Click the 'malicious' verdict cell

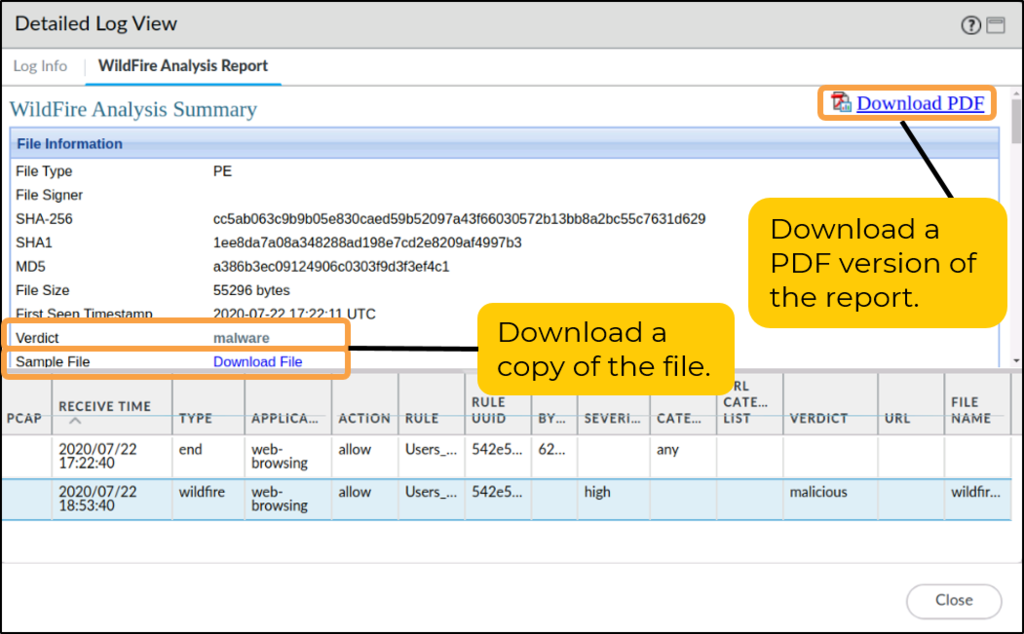(x=818, y=492)
